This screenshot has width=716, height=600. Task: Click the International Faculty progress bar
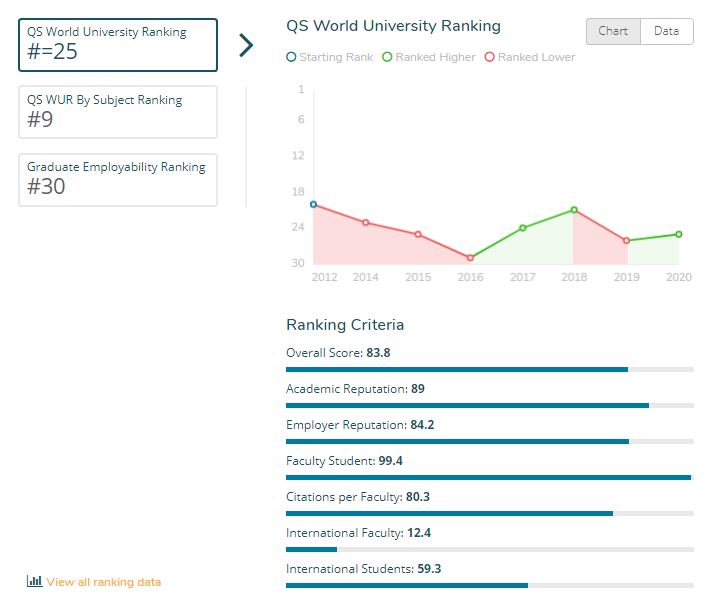point(490,550)
